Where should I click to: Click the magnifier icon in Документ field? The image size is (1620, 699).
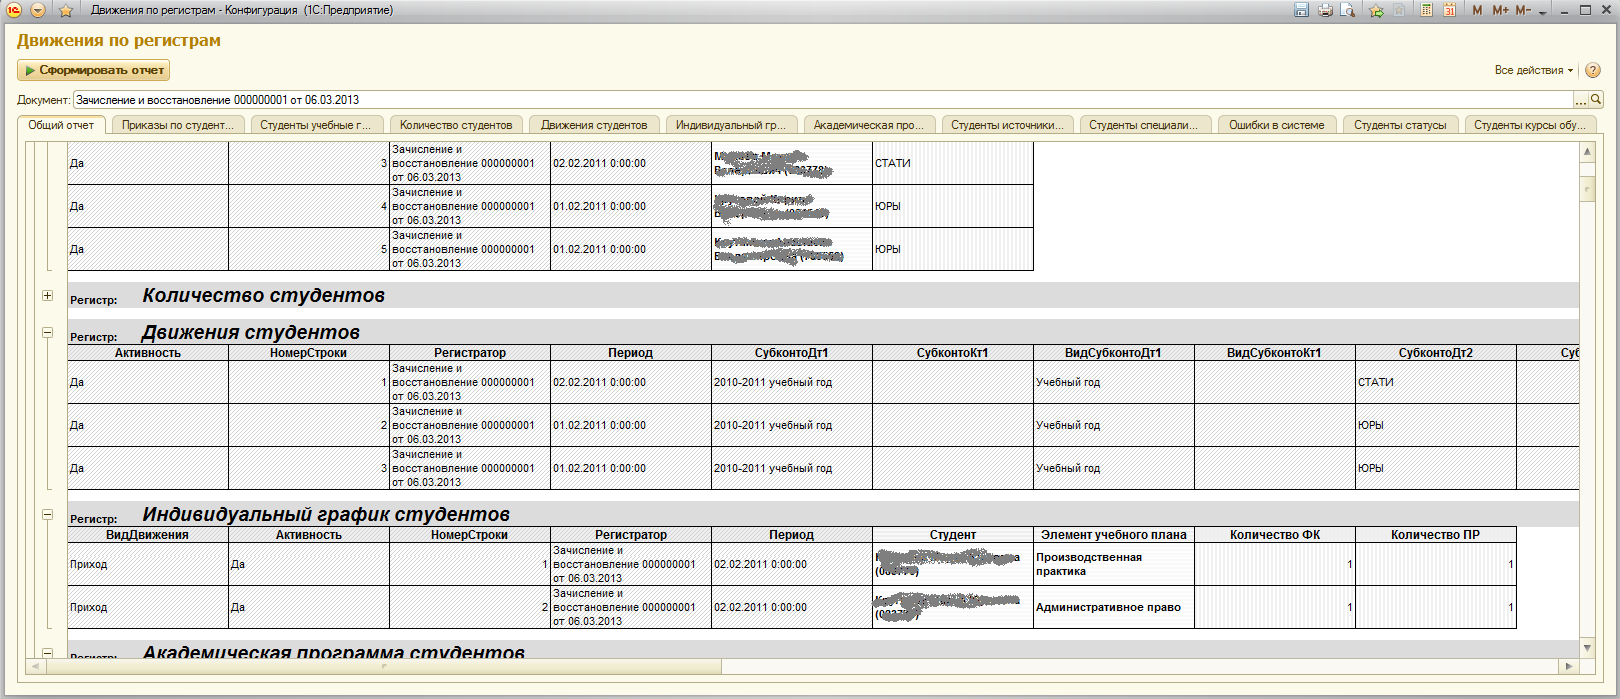click(1596, 100)
